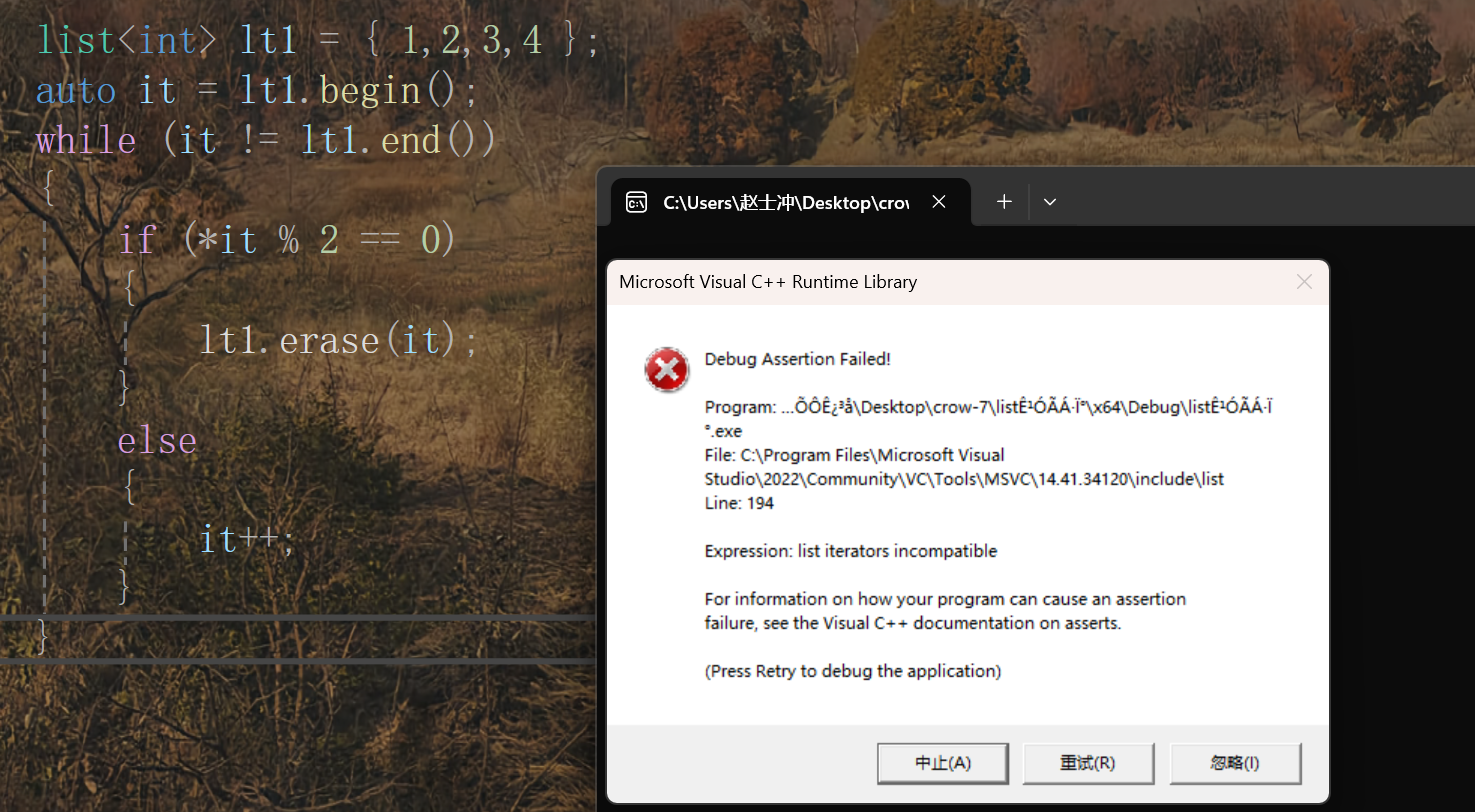Viewport: 1475px width, 812px height.
Task: Click the 'else' keyword in code
Action: (157, 440)
